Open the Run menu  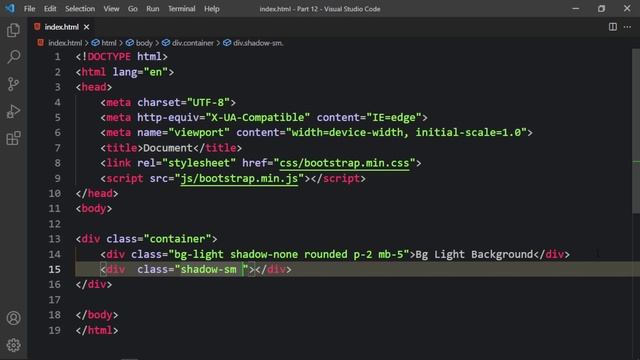coord(153,9)
